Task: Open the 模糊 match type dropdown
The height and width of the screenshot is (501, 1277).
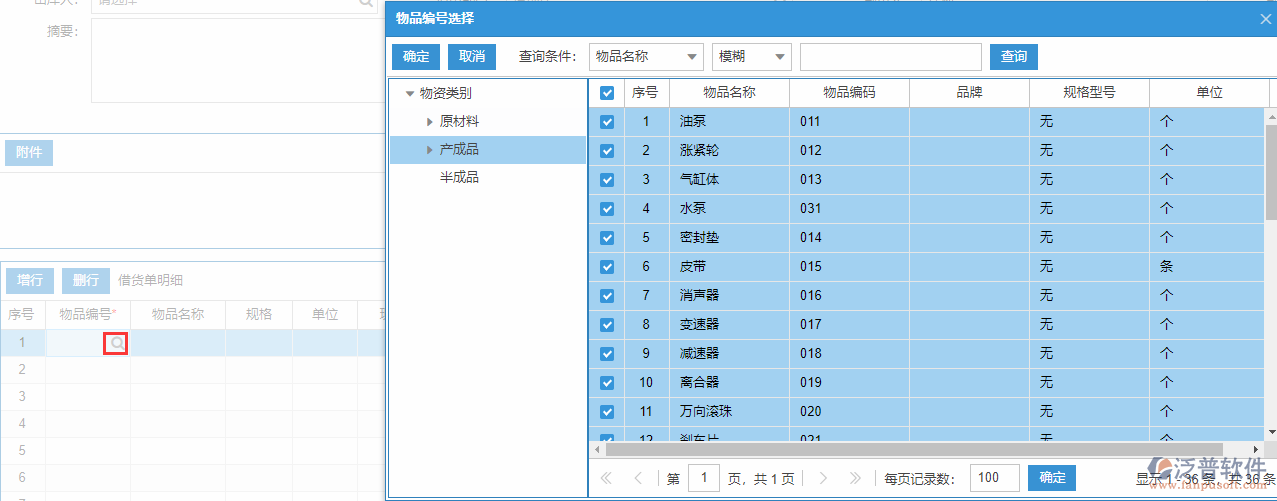Action: tap(751, 57)
